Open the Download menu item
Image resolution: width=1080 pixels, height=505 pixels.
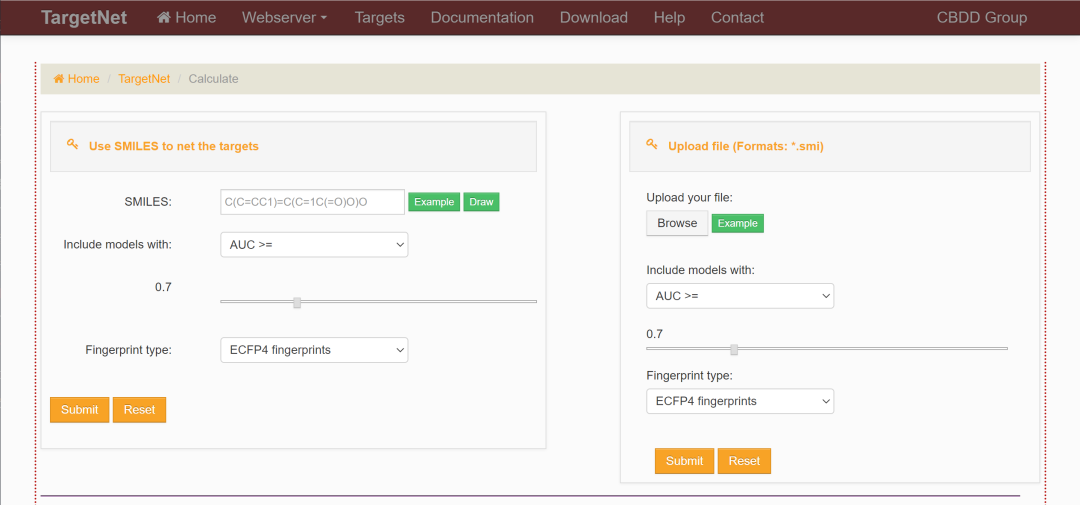click(594, 18)
